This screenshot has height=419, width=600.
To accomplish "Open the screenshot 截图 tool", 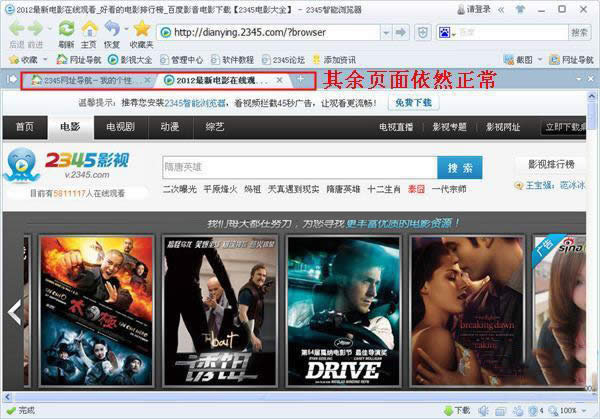I will click(519, 60).
